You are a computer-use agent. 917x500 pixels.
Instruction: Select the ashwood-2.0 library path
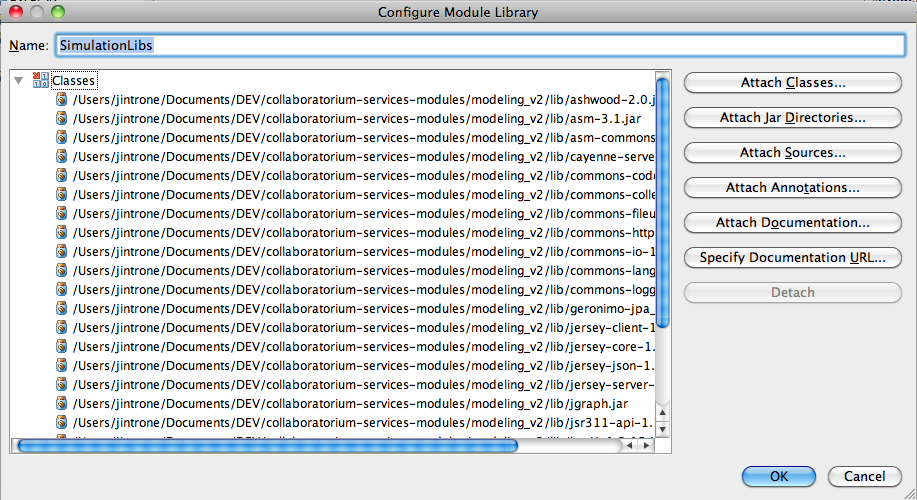(363, 99)
